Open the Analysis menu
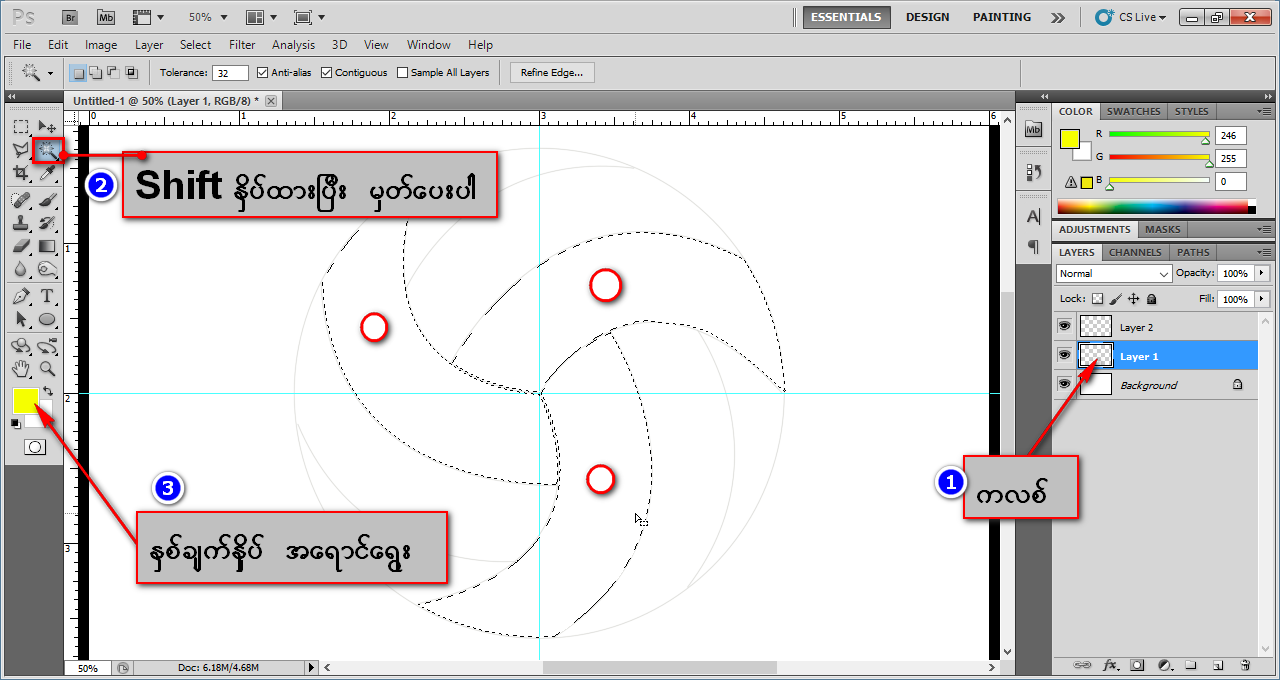Viewport: 1280px width, 680px height. 293,45
